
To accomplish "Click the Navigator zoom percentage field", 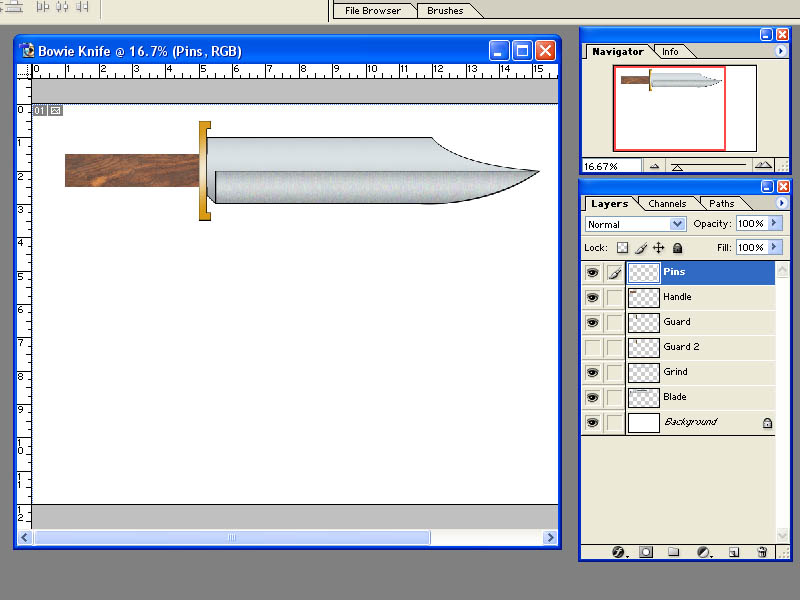I will [x=612, y=166].
